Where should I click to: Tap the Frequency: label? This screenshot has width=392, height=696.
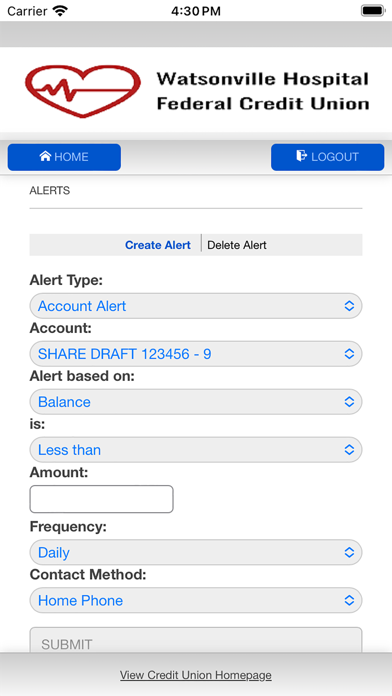tap(68, 527)
